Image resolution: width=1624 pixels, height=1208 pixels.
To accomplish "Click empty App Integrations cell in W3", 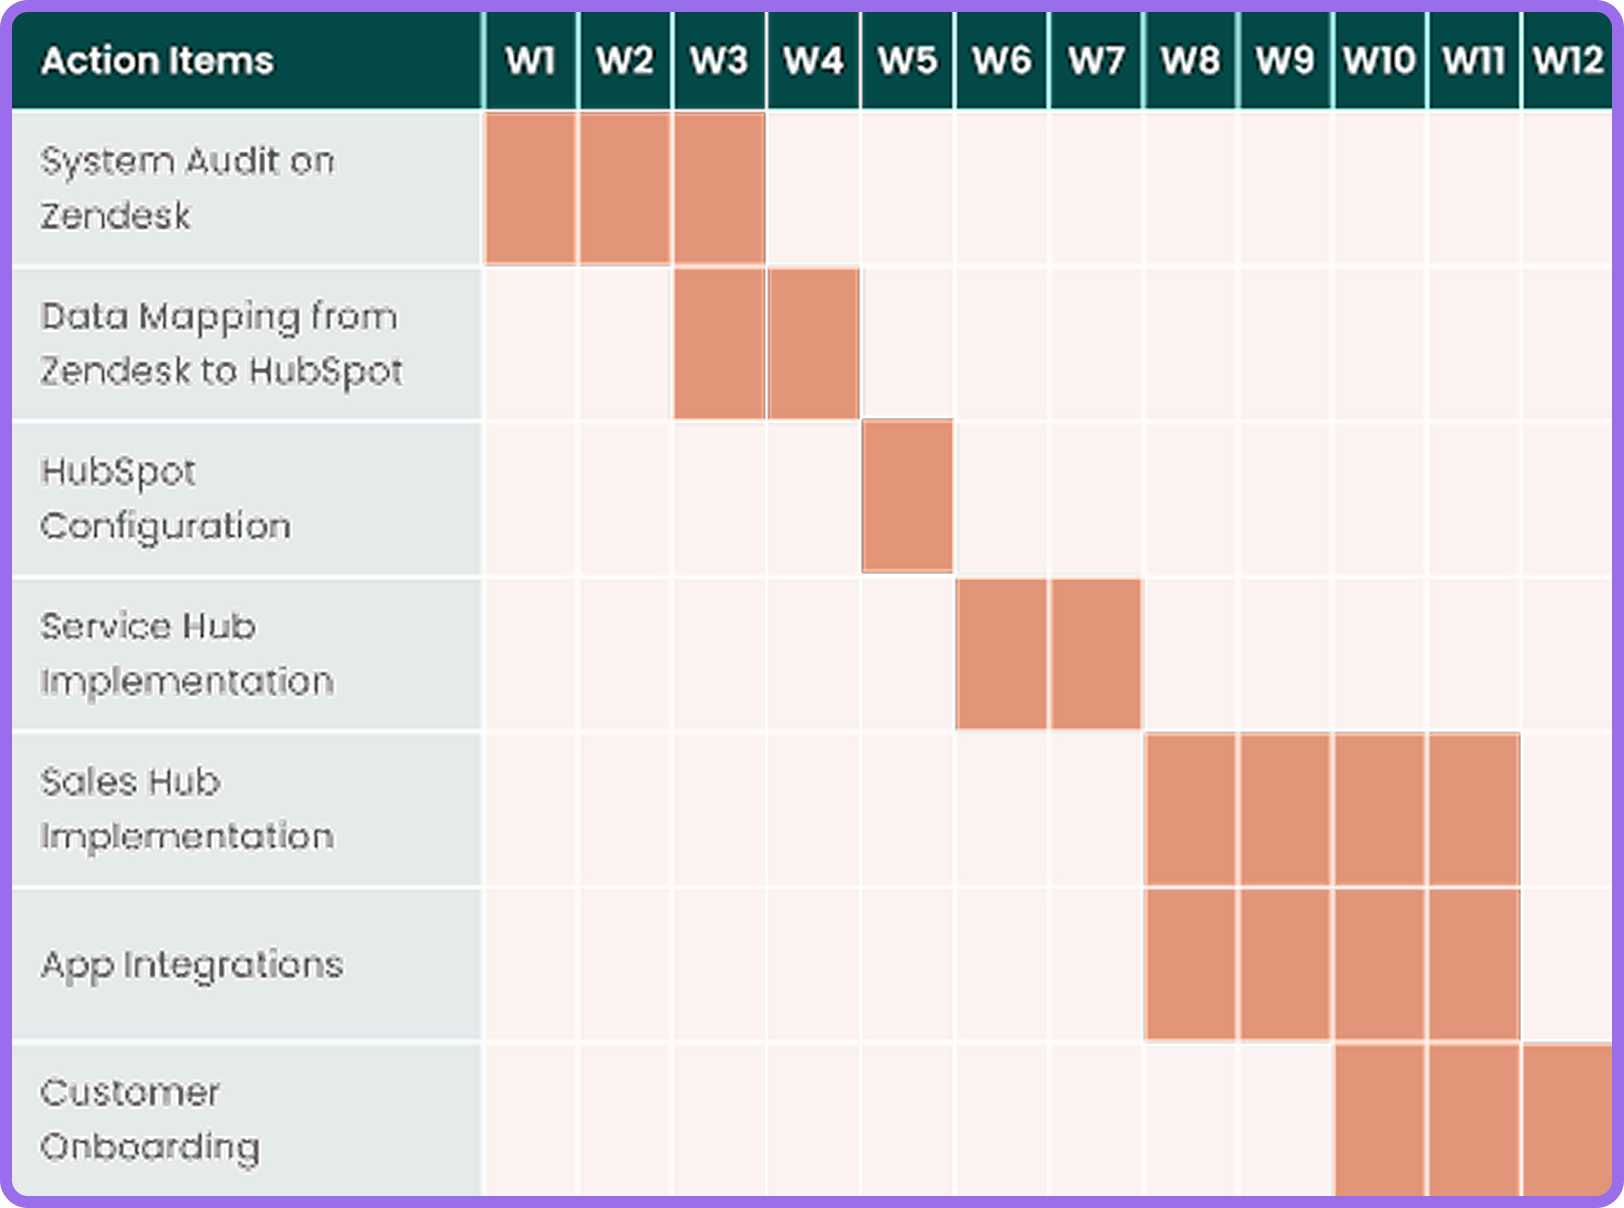I will [x=719, y=964].
